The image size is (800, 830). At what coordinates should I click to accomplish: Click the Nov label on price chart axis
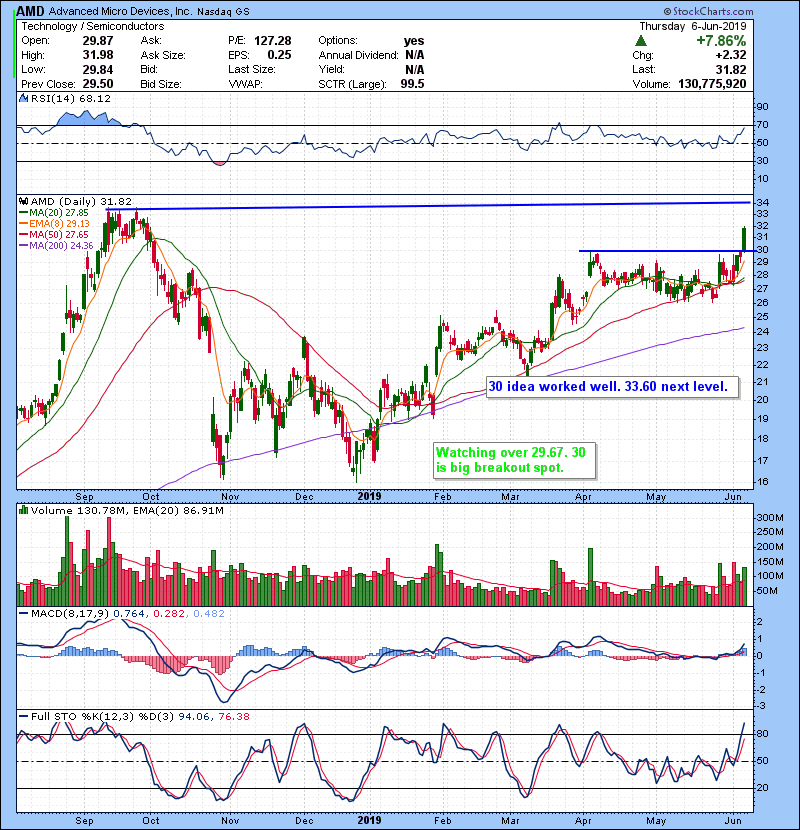[230, 497]
